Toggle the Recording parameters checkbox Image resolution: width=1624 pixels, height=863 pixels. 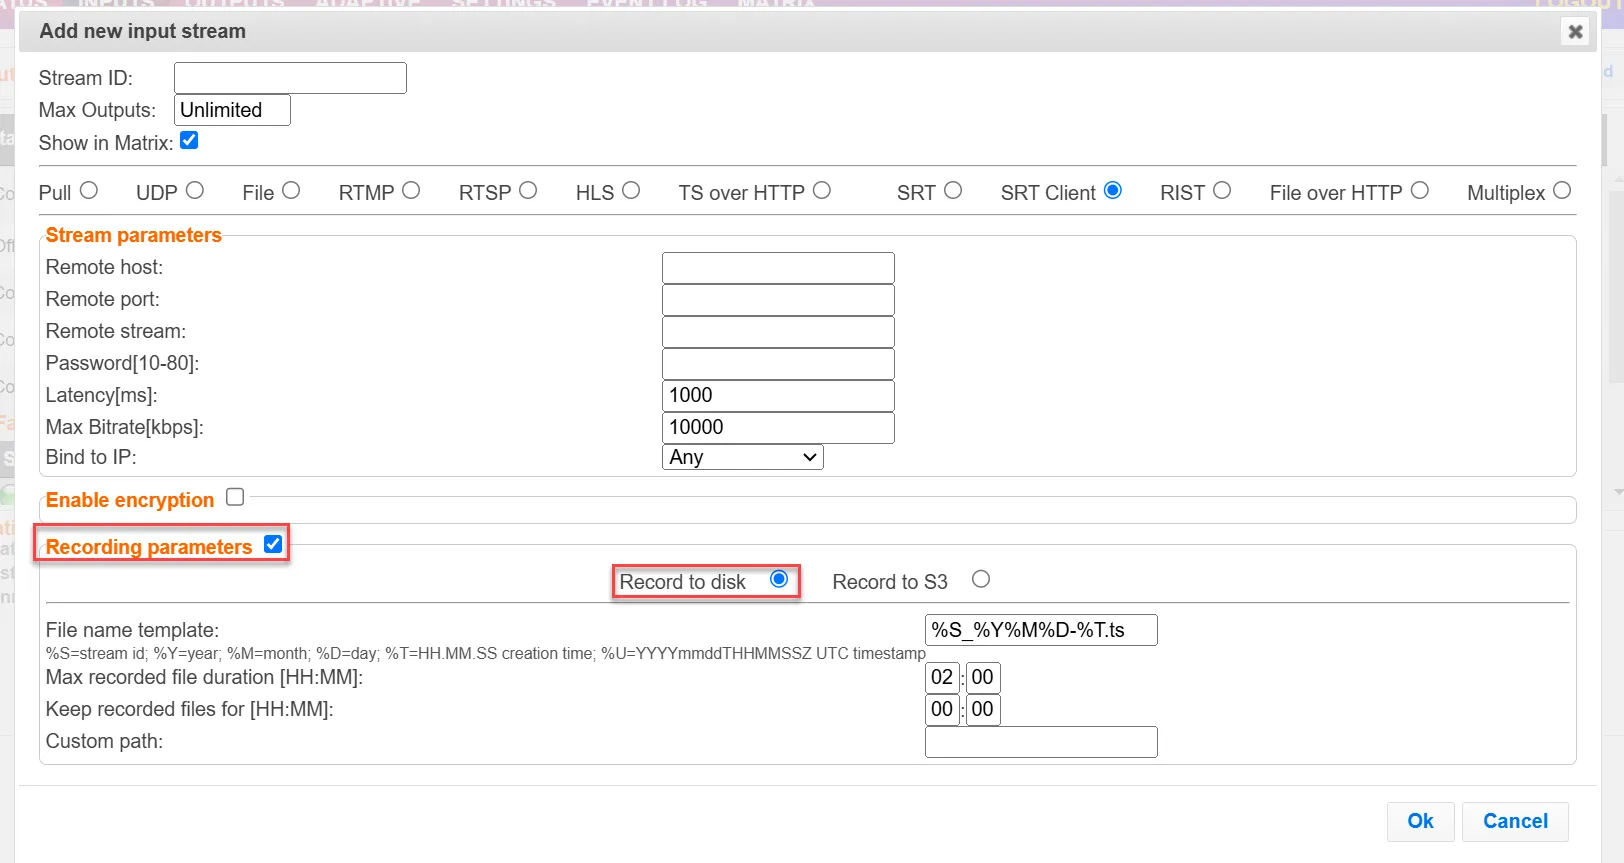(273, 544)
